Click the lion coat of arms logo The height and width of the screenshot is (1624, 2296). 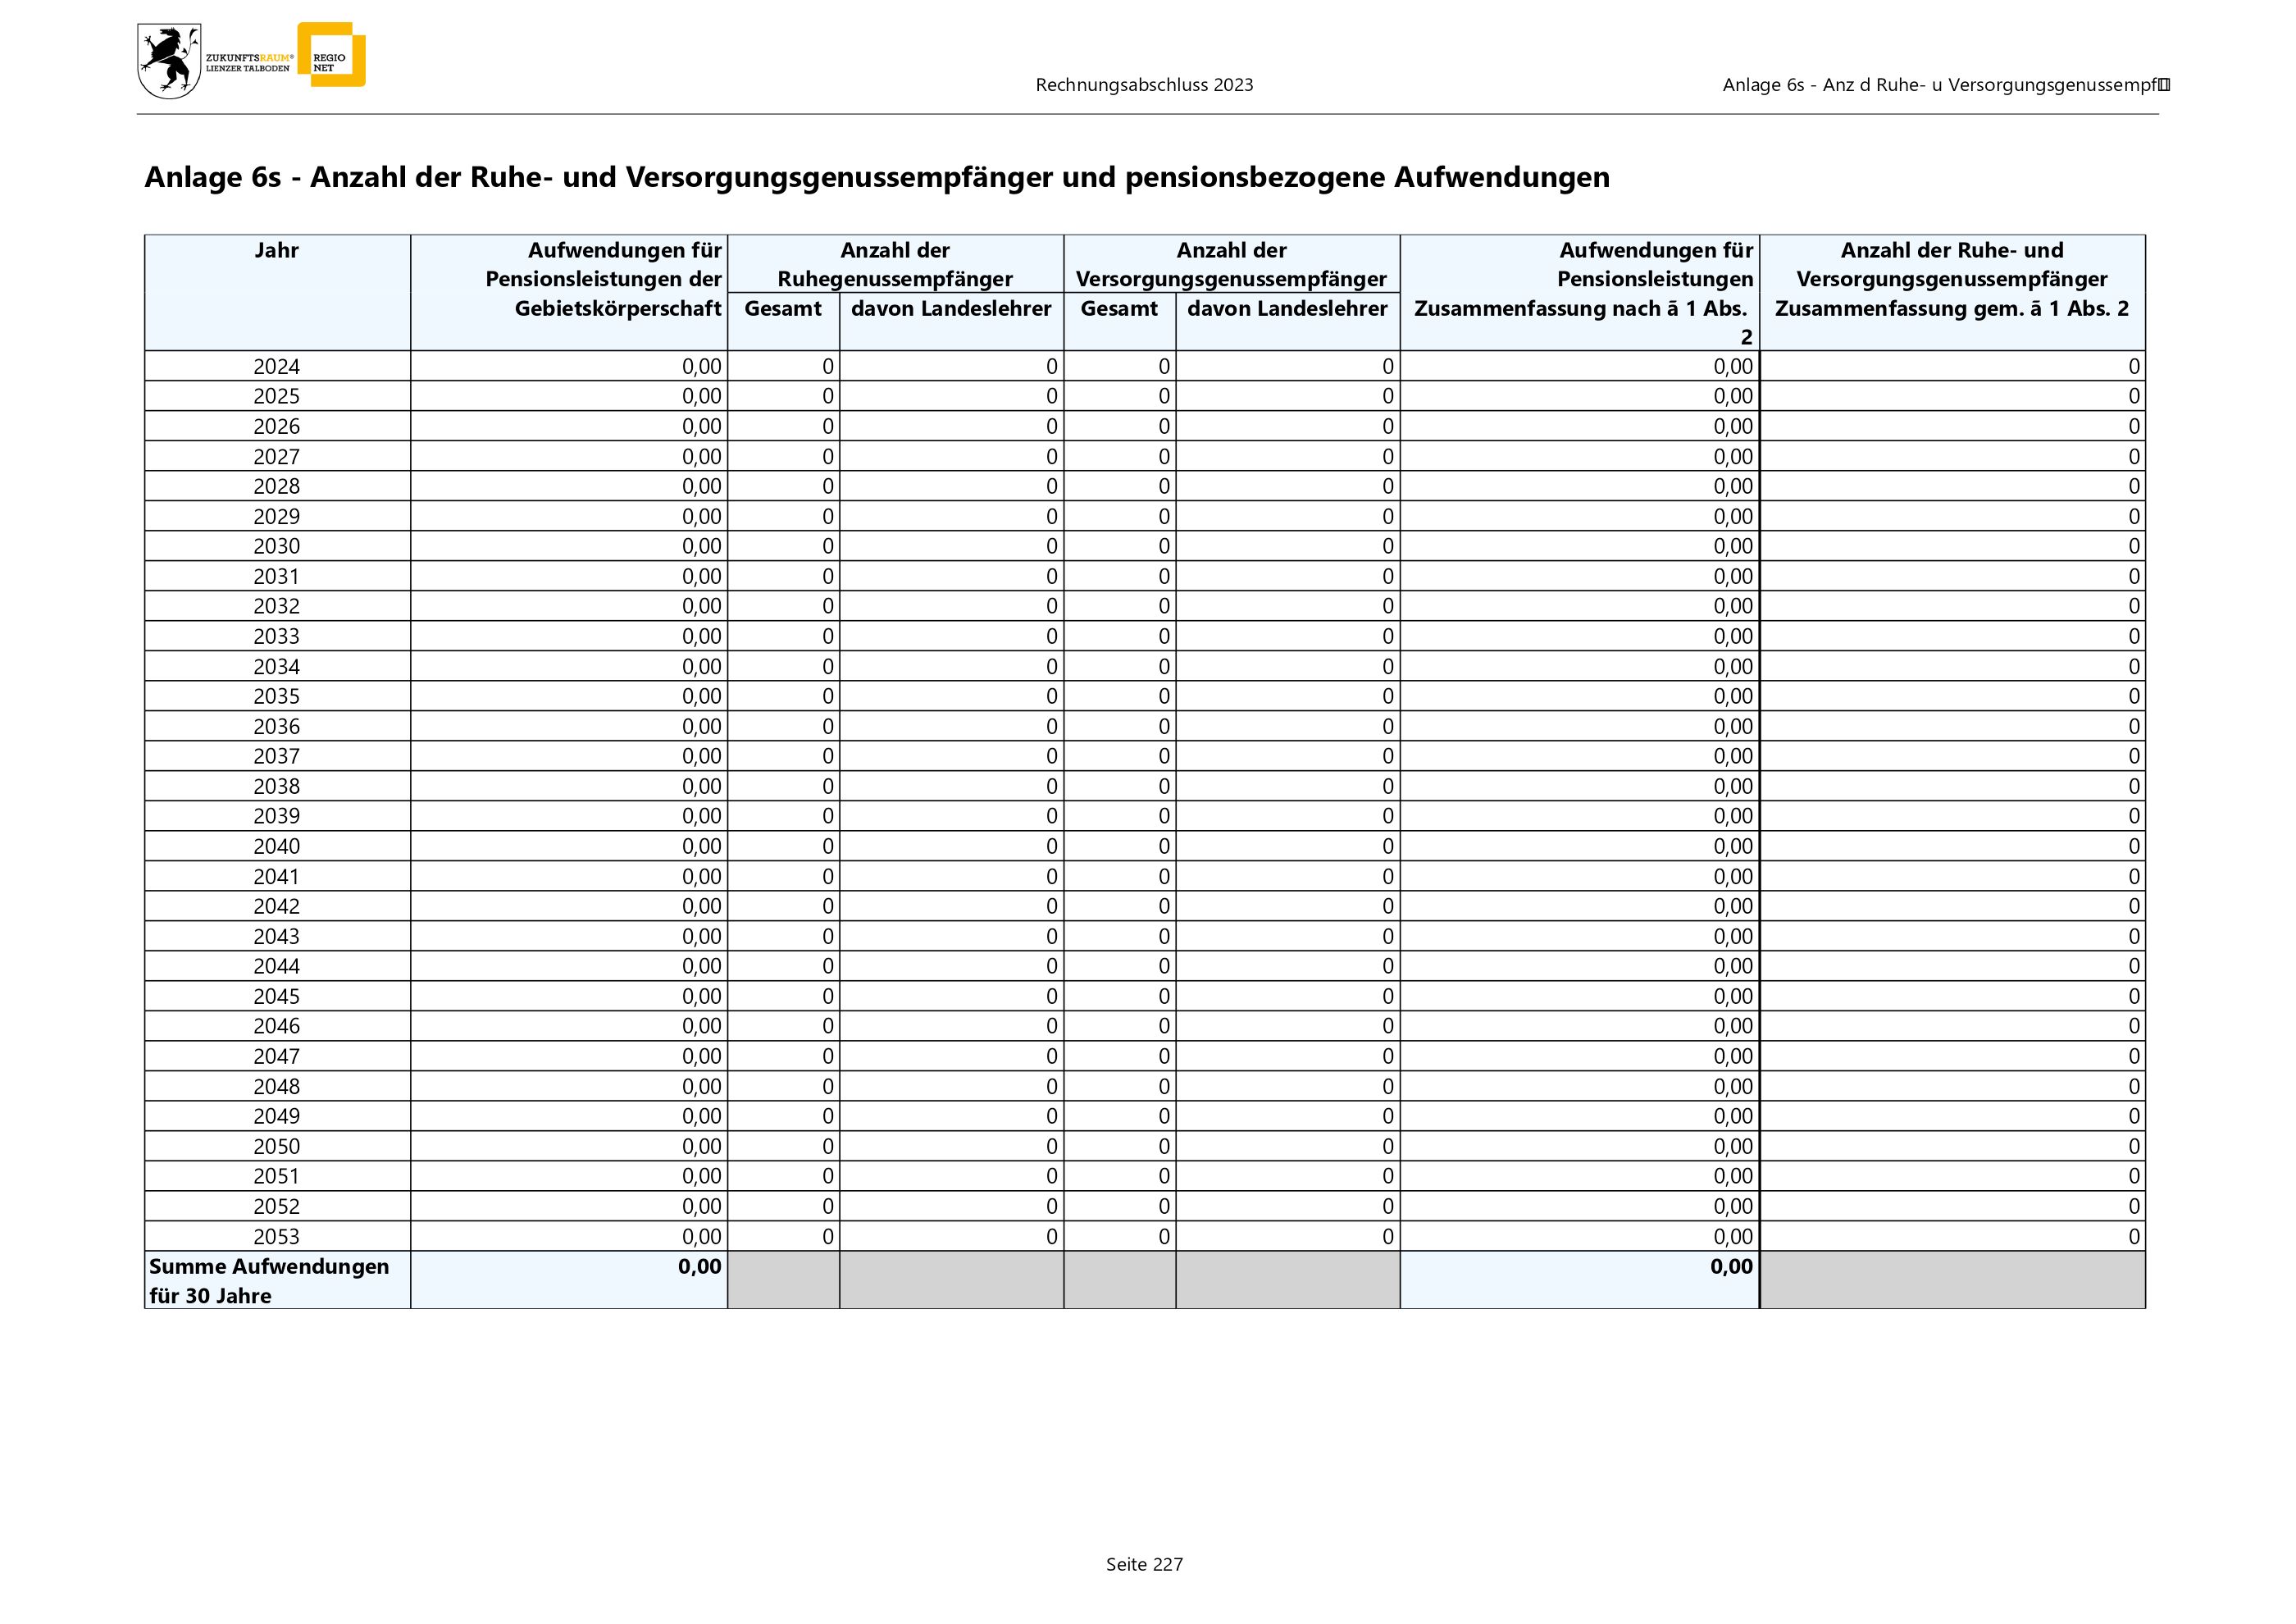(x=169, y=62)
